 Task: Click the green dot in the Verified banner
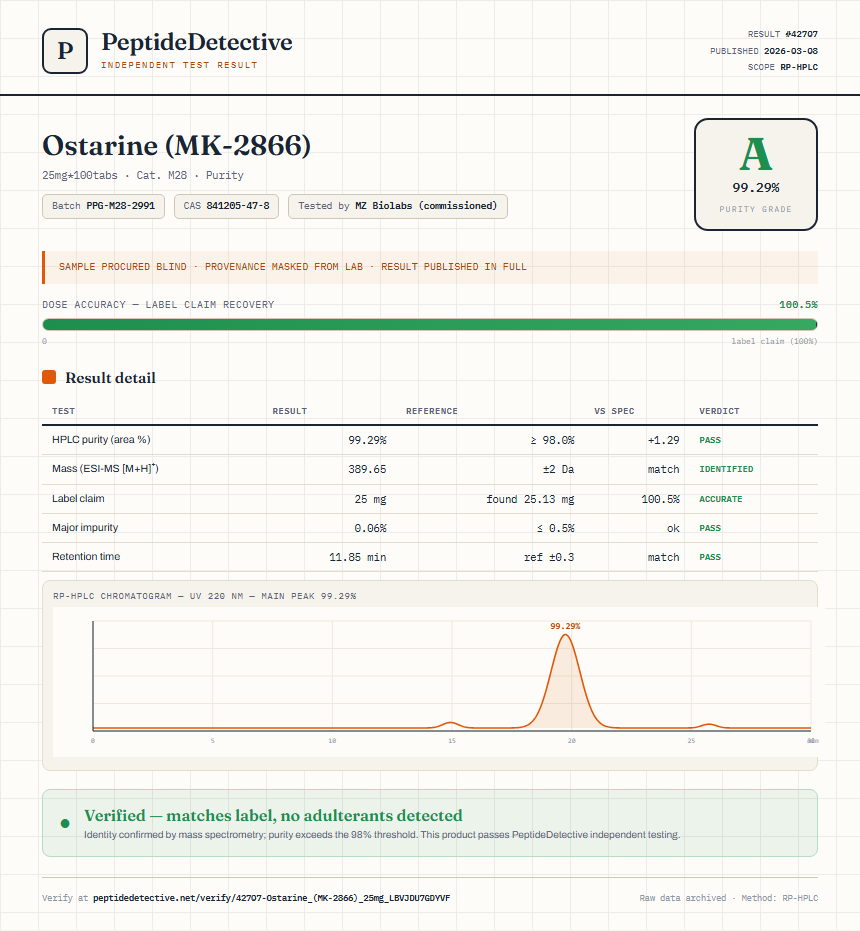(x=65, y=823)
